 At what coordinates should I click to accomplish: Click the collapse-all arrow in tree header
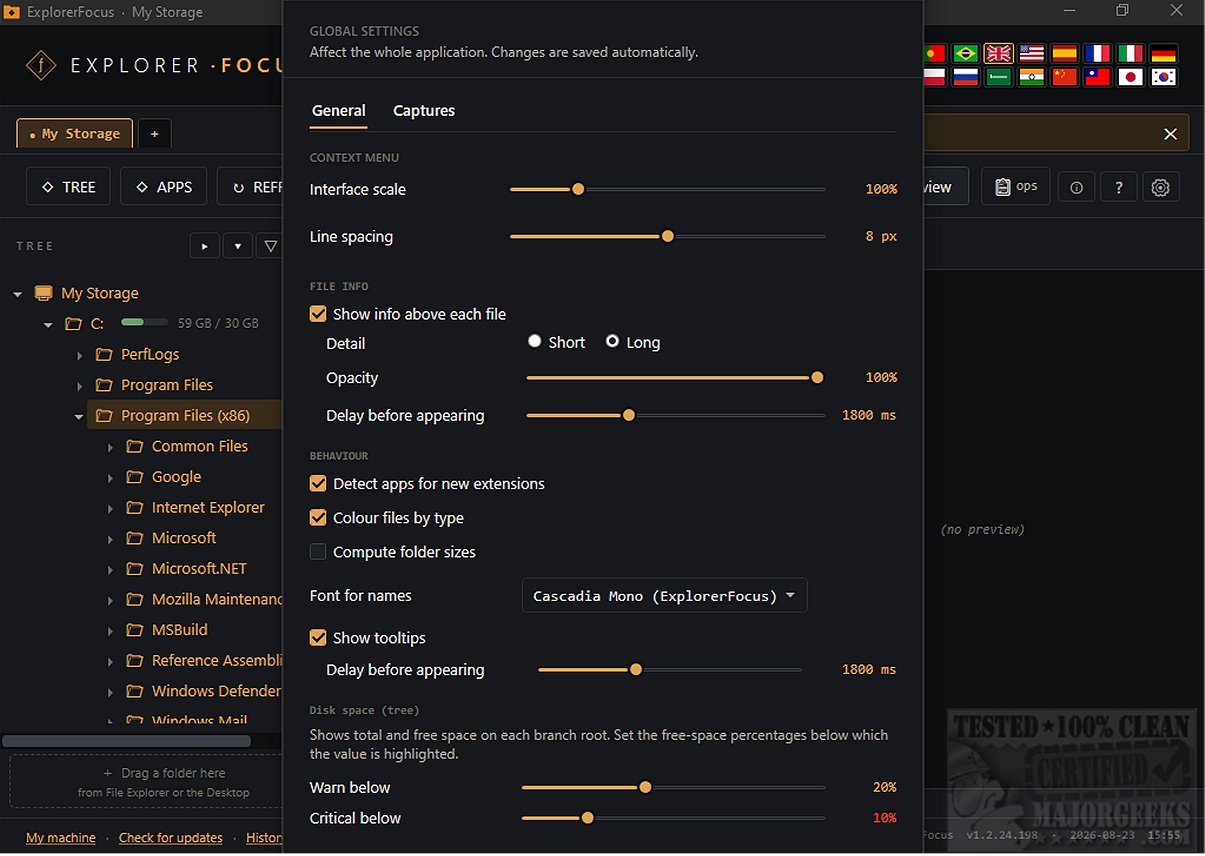click(x=238, y=245)
